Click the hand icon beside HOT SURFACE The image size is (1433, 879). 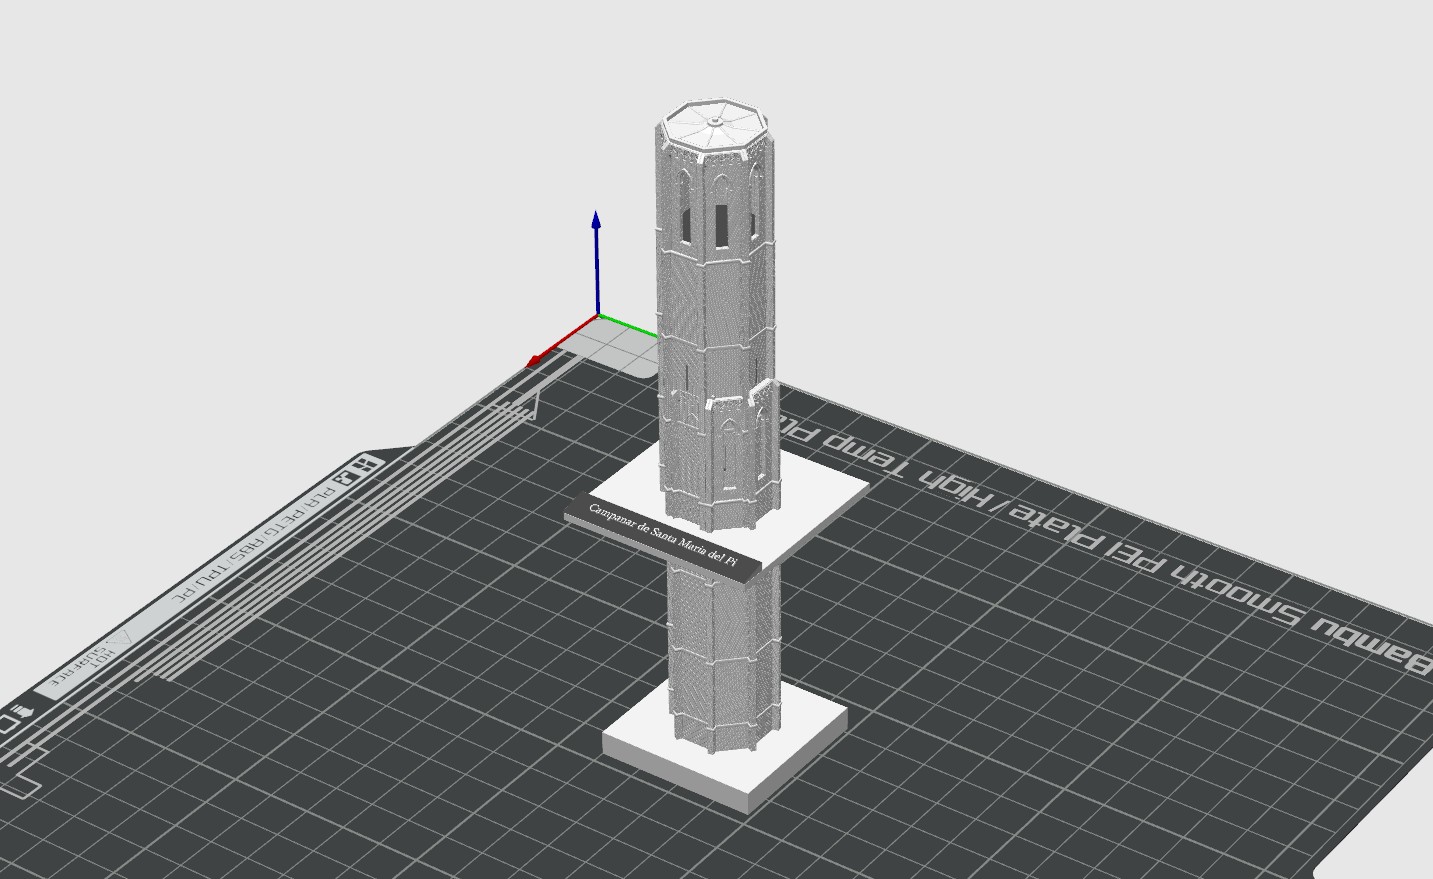20,712
